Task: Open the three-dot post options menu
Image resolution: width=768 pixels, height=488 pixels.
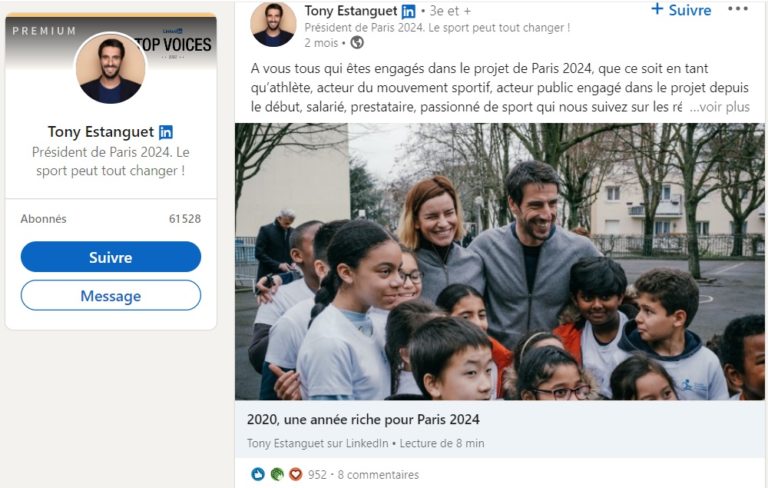Action: [x=738, y=9]
